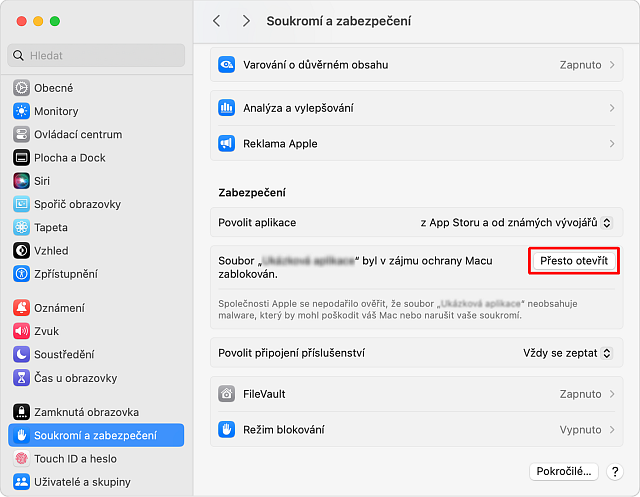
Task: Open FileVault settings via Zapnuto chevron
Action: tap(611, 394)
